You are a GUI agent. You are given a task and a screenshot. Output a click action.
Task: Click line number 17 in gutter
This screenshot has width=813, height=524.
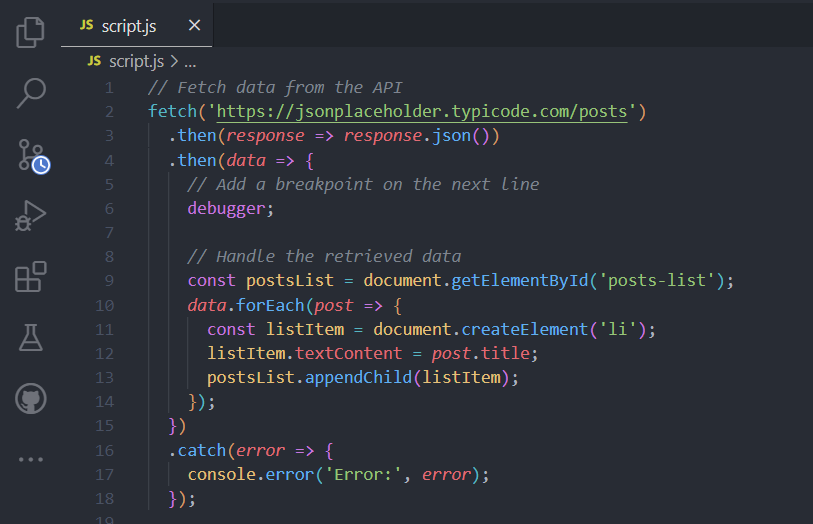click(x=104, y=475)
